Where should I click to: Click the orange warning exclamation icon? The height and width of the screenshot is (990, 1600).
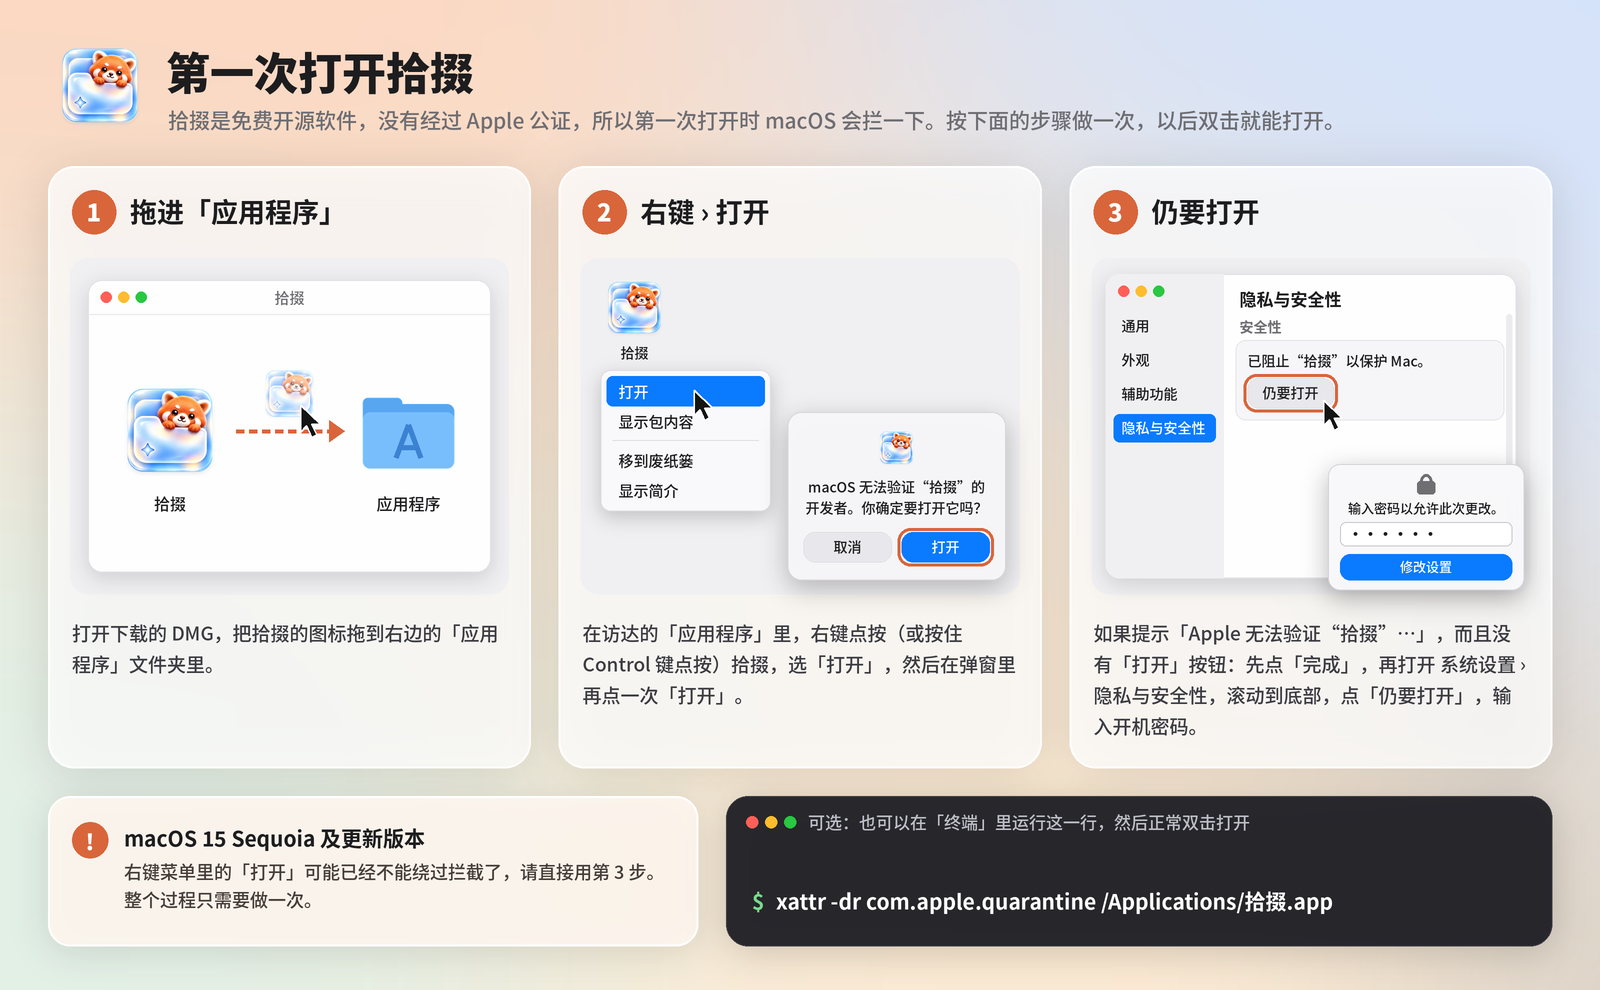90,840
